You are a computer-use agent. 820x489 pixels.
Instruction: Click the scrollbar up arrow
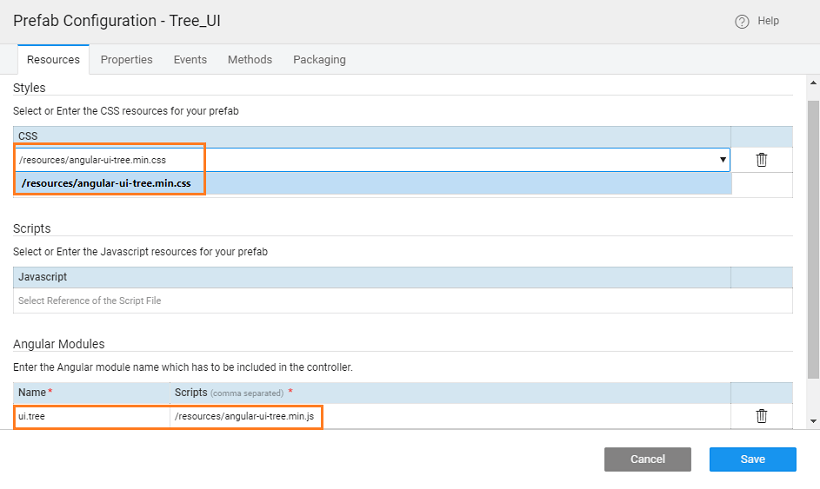coord(812,82)
